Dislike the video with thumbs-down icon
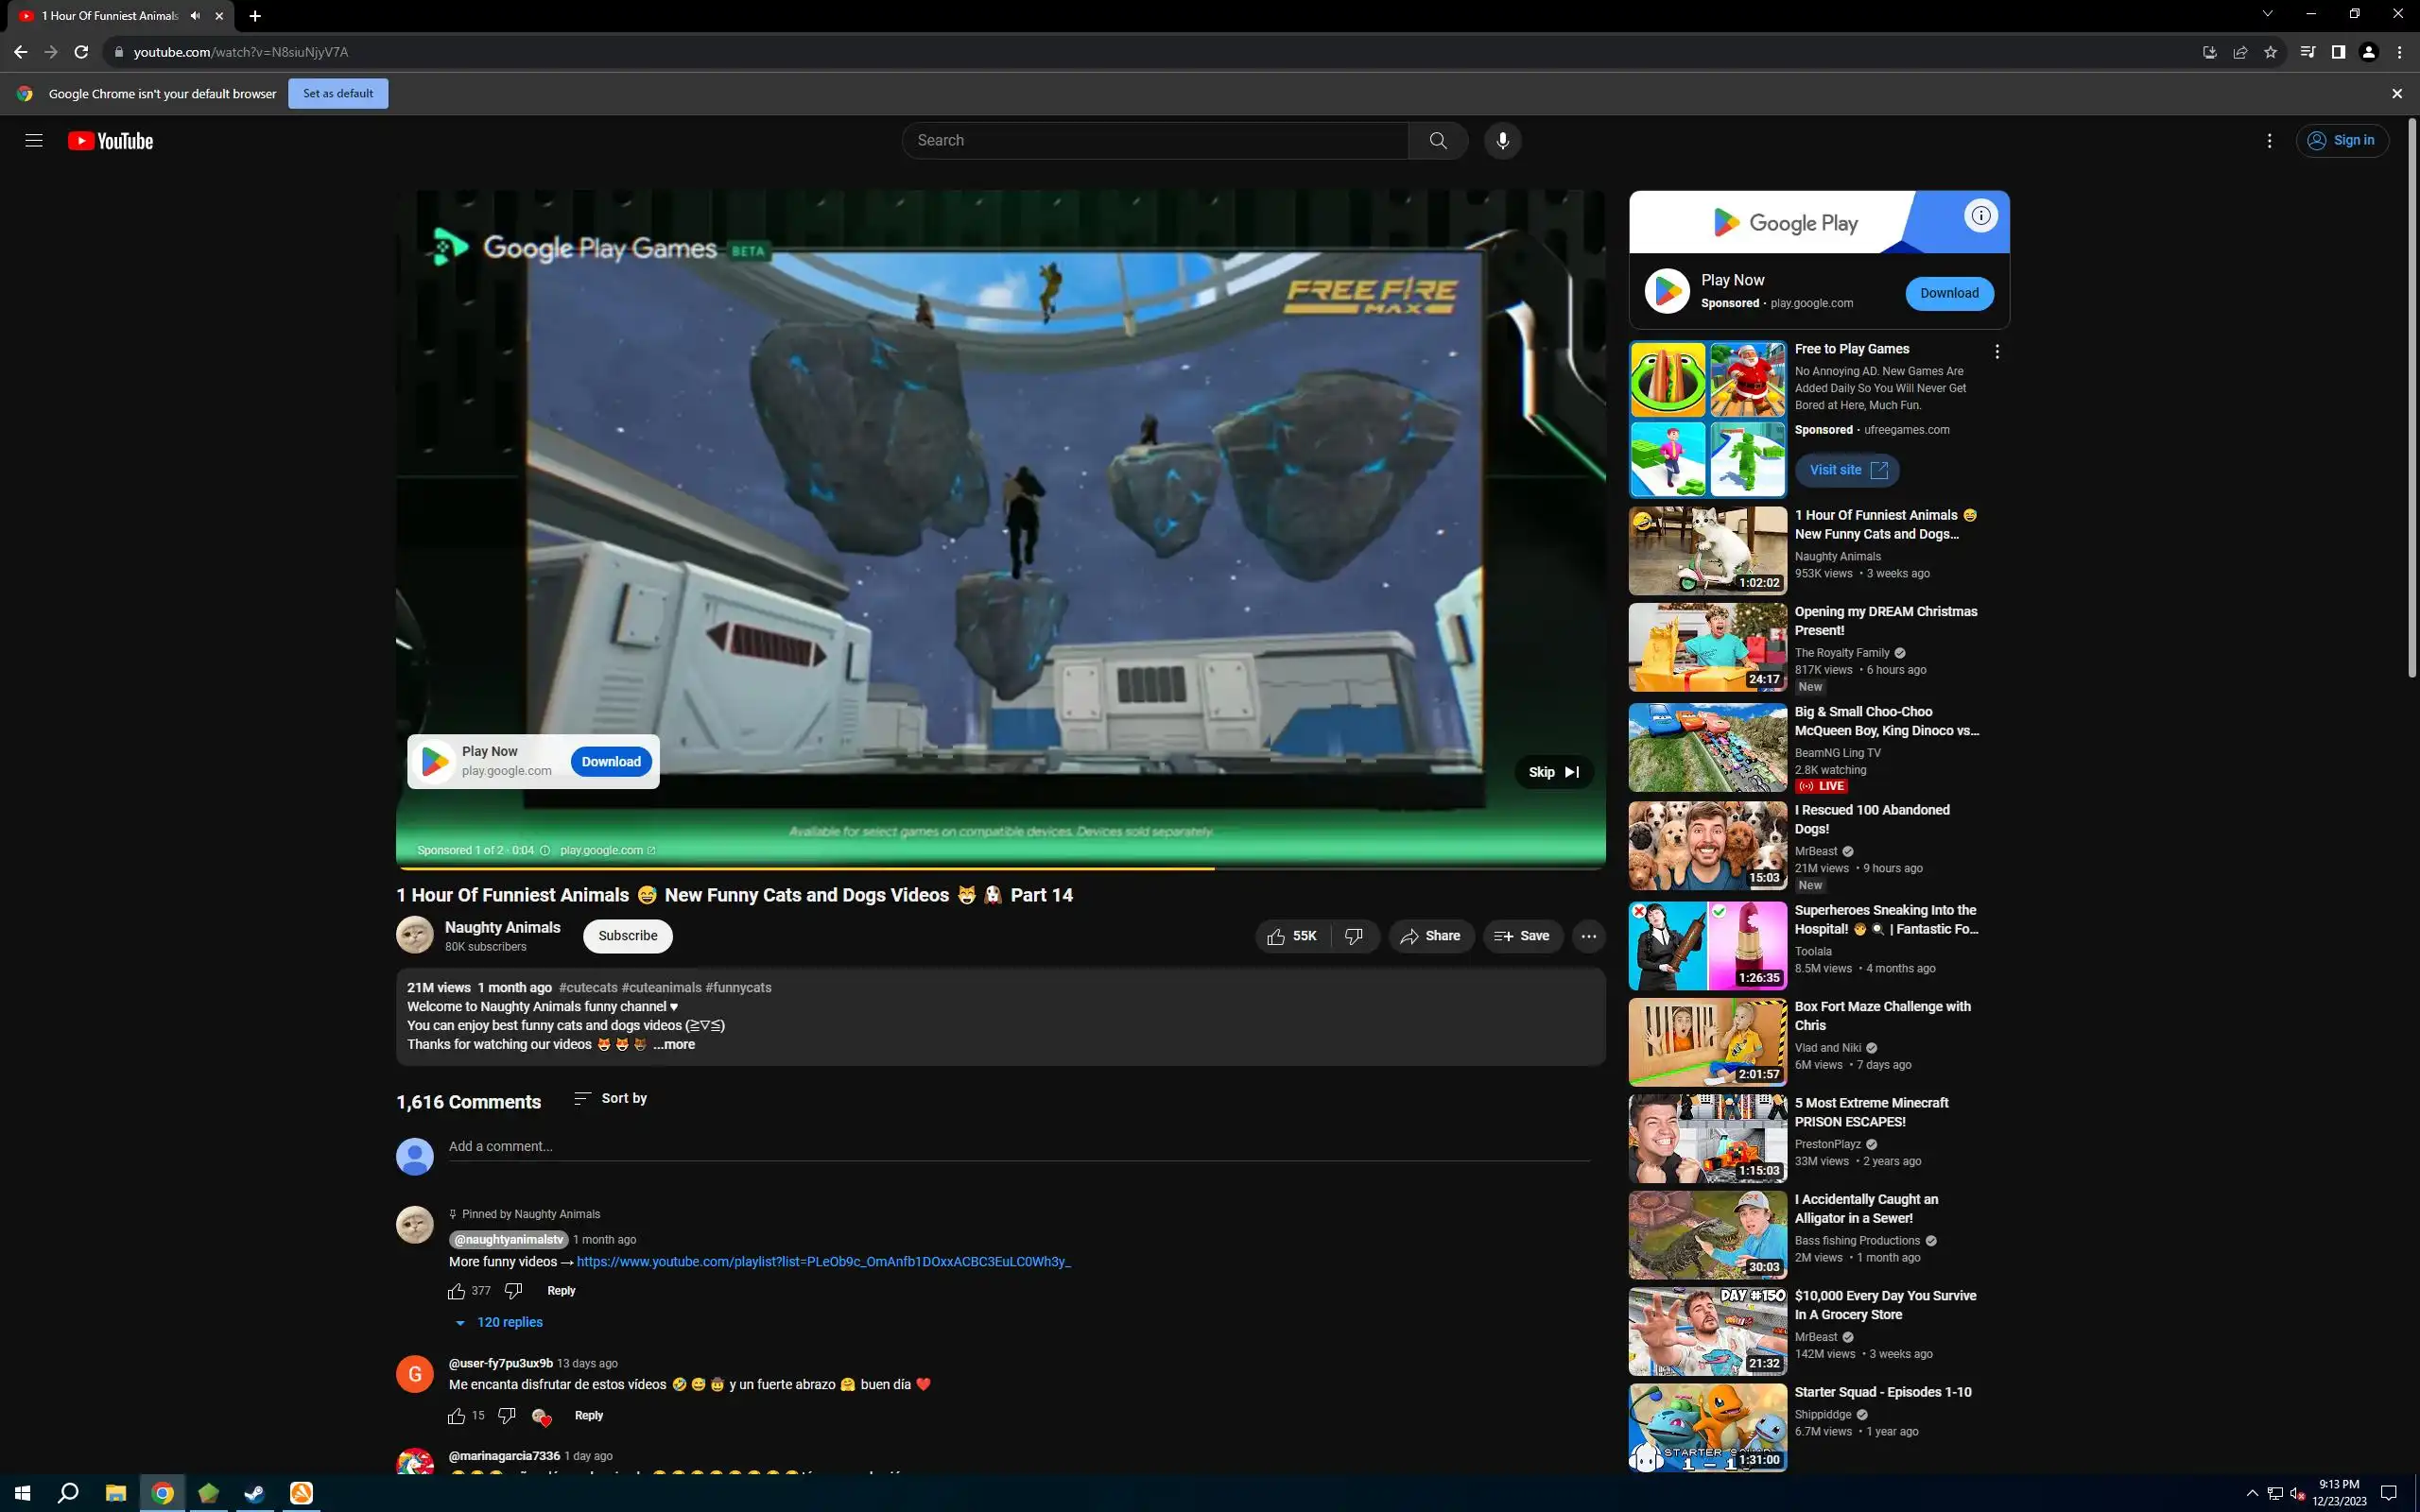Viewport: 2420px width, 1512px height. (1353, 936)
